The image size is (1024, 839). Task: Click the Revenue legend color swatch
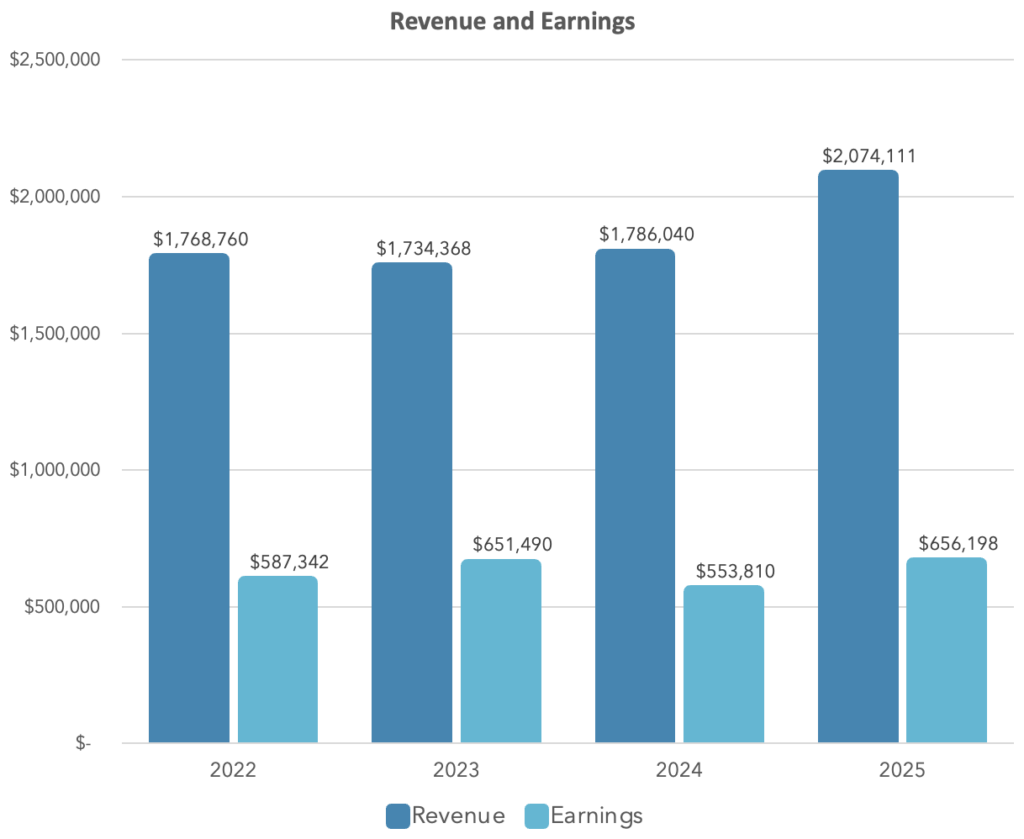(398, 816)
